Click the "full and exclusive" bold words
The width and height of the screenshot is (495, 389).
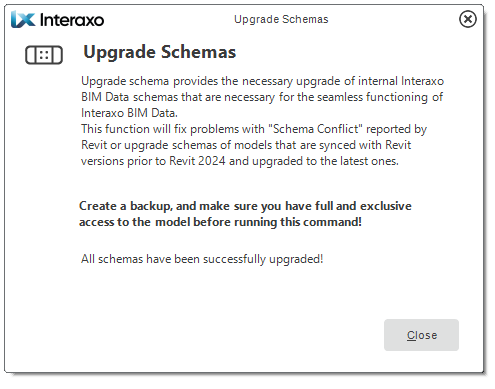pyautogui.click(x=363, y=206)
